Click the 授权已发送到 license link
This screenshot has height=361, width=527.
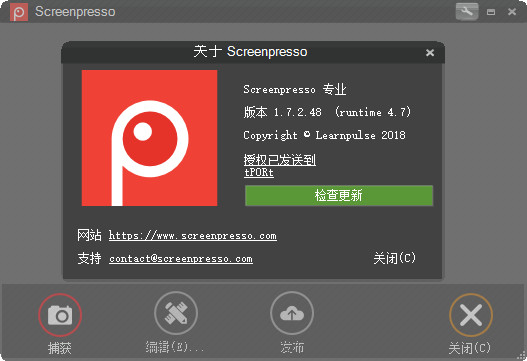(x=280, y=159)
